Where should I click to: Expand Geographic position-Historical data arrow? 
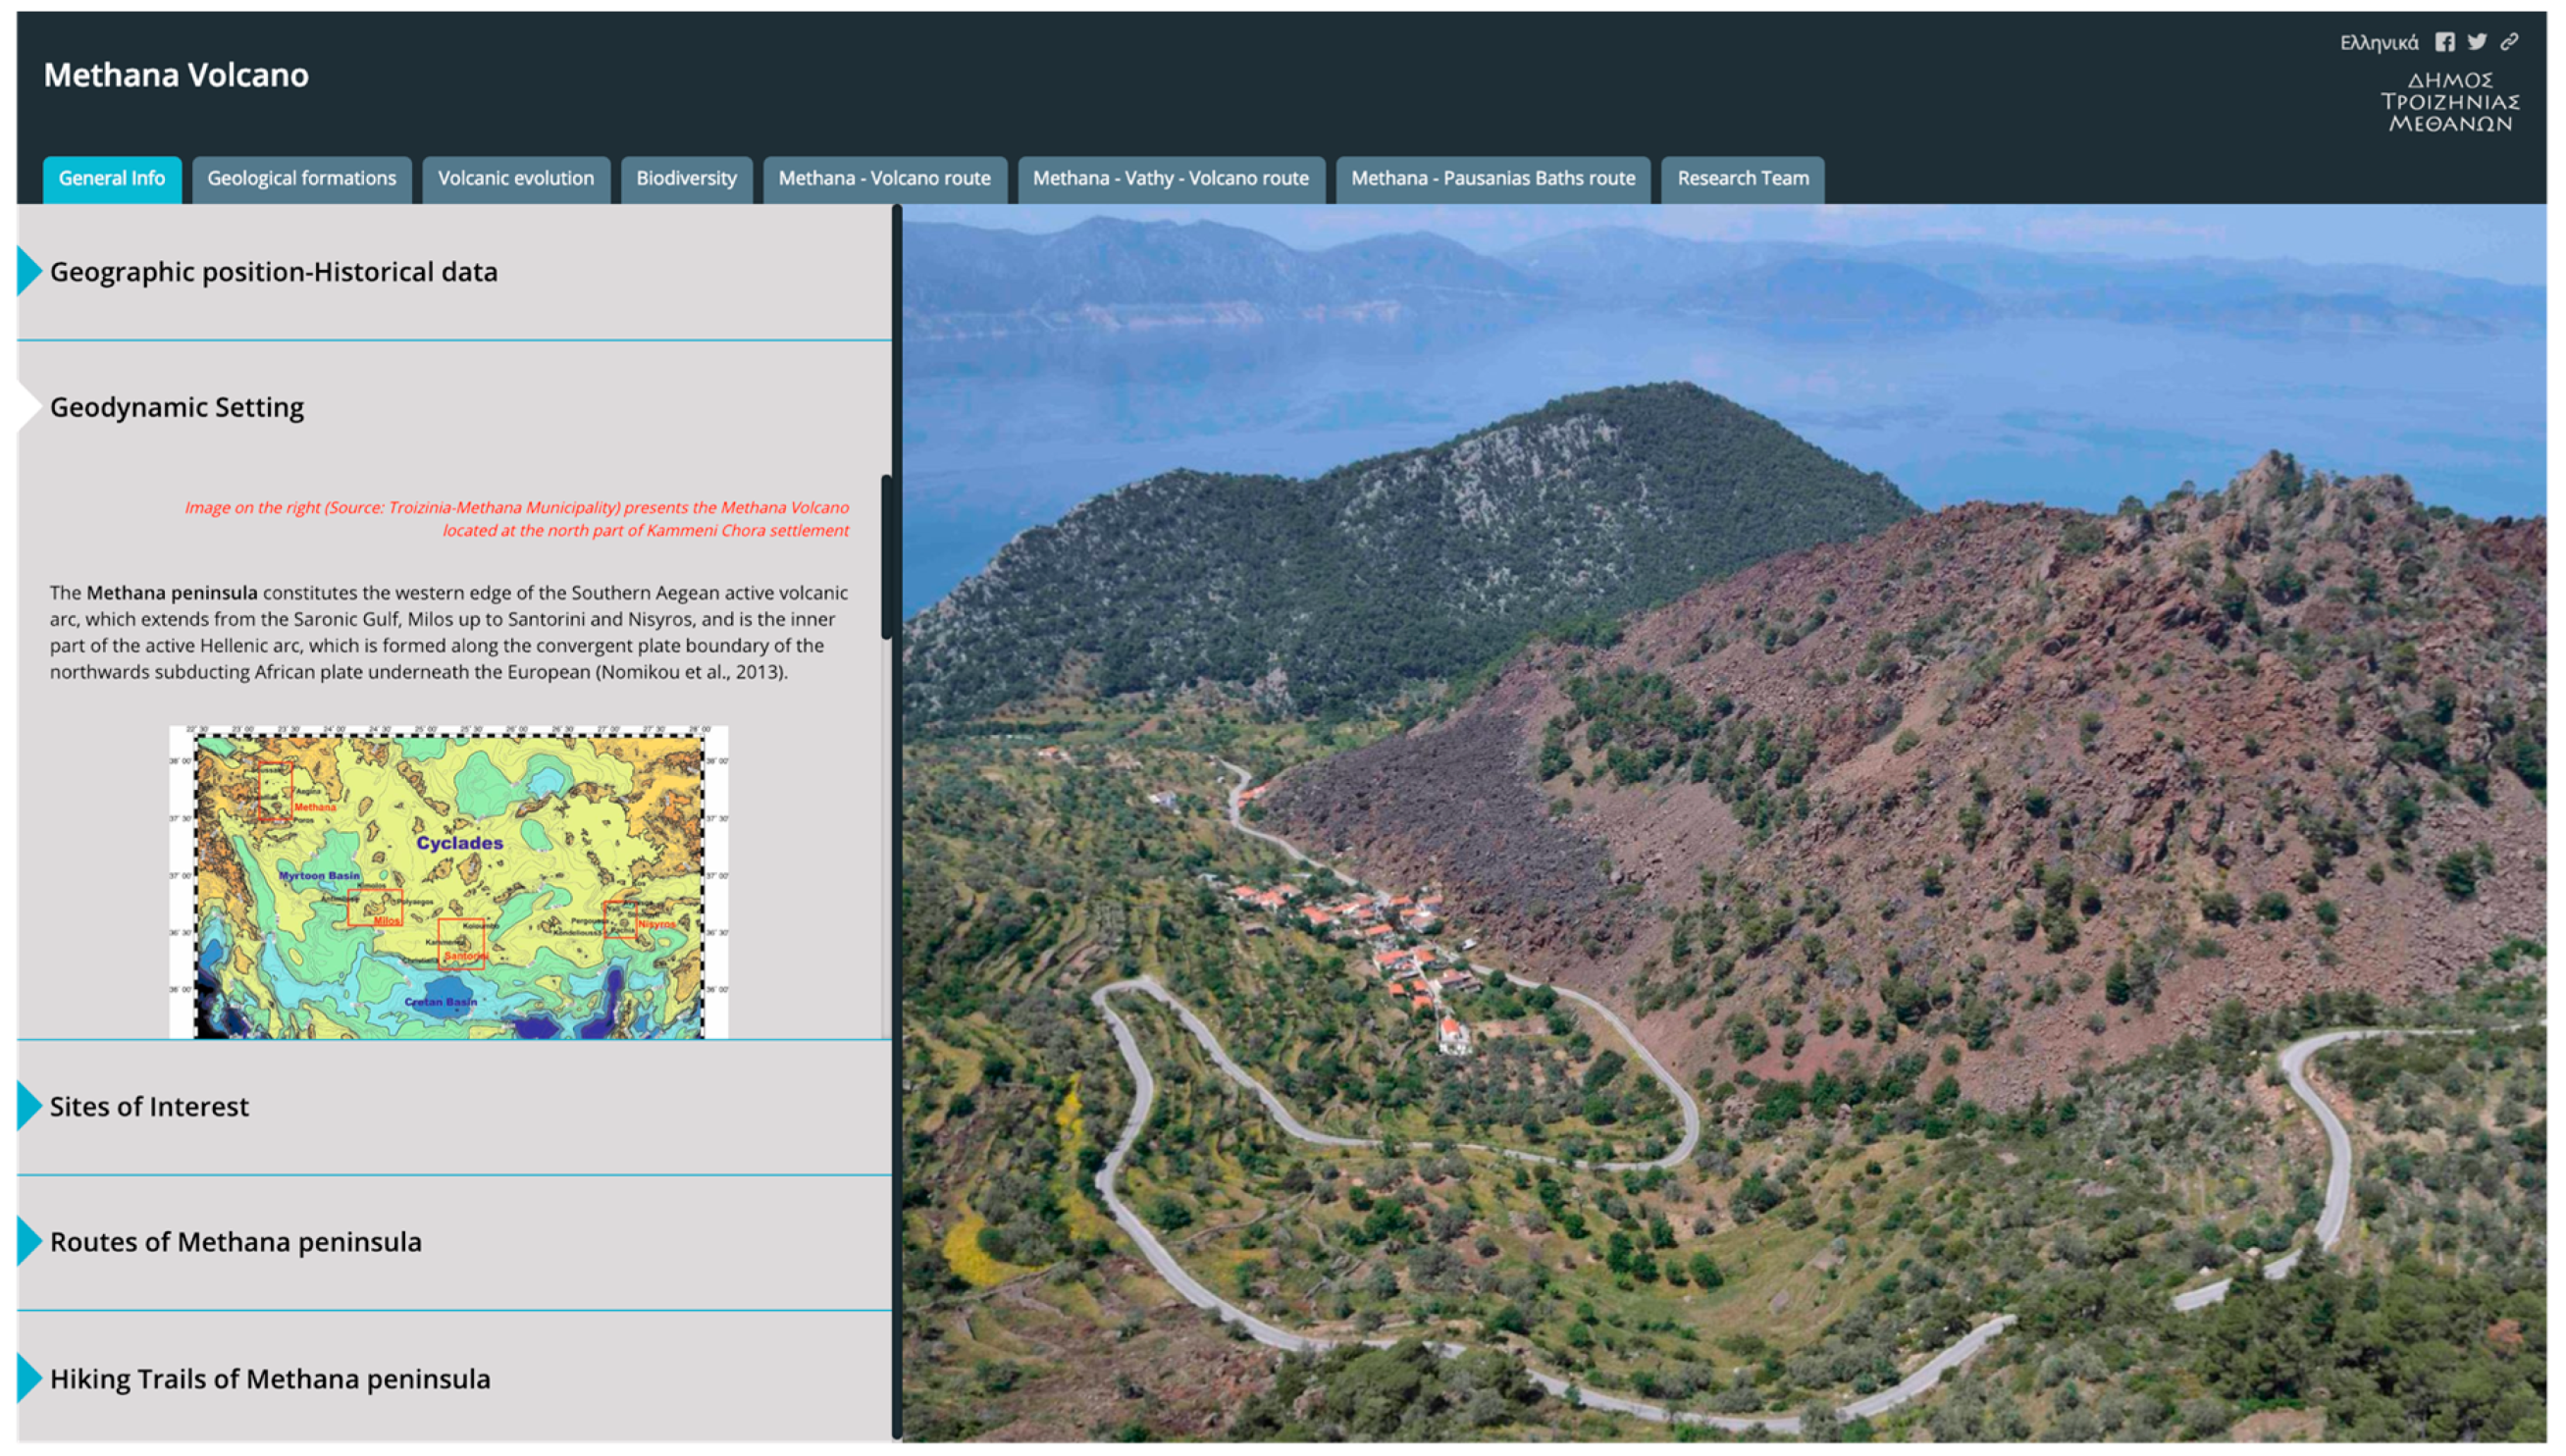click(29, 271)
